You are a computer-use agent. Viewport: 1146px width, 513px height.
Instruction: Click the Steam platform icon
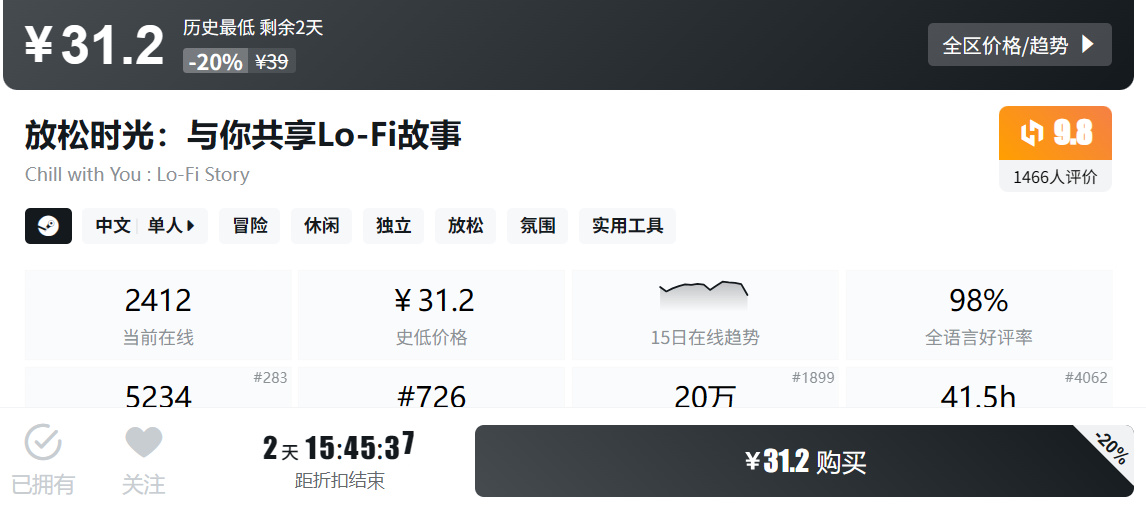48,226
